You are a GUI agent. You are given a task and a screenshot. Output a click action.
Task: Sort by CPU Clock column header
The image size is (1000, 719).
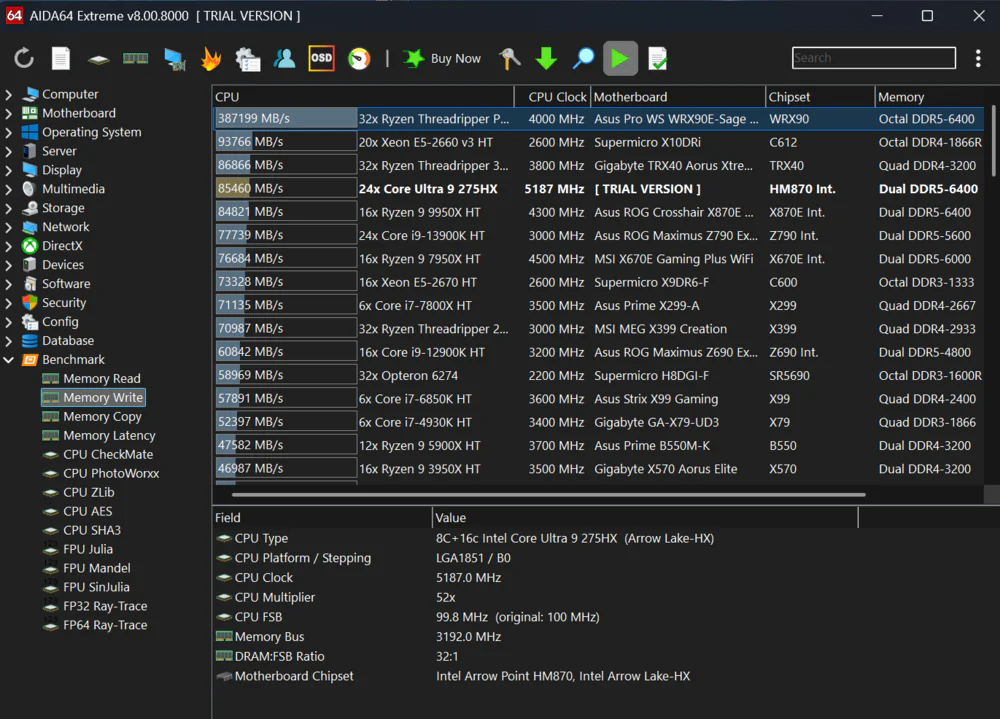[x=556, y=97]
